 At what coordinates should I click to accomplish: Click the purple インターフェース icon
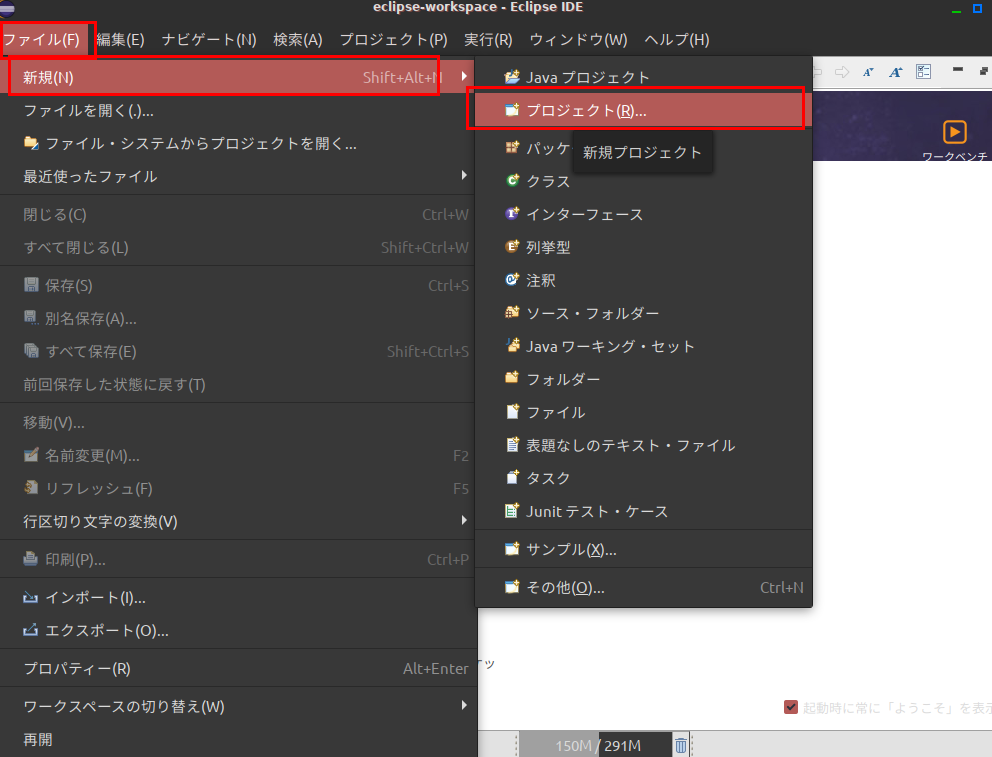(x=512, y=213)
